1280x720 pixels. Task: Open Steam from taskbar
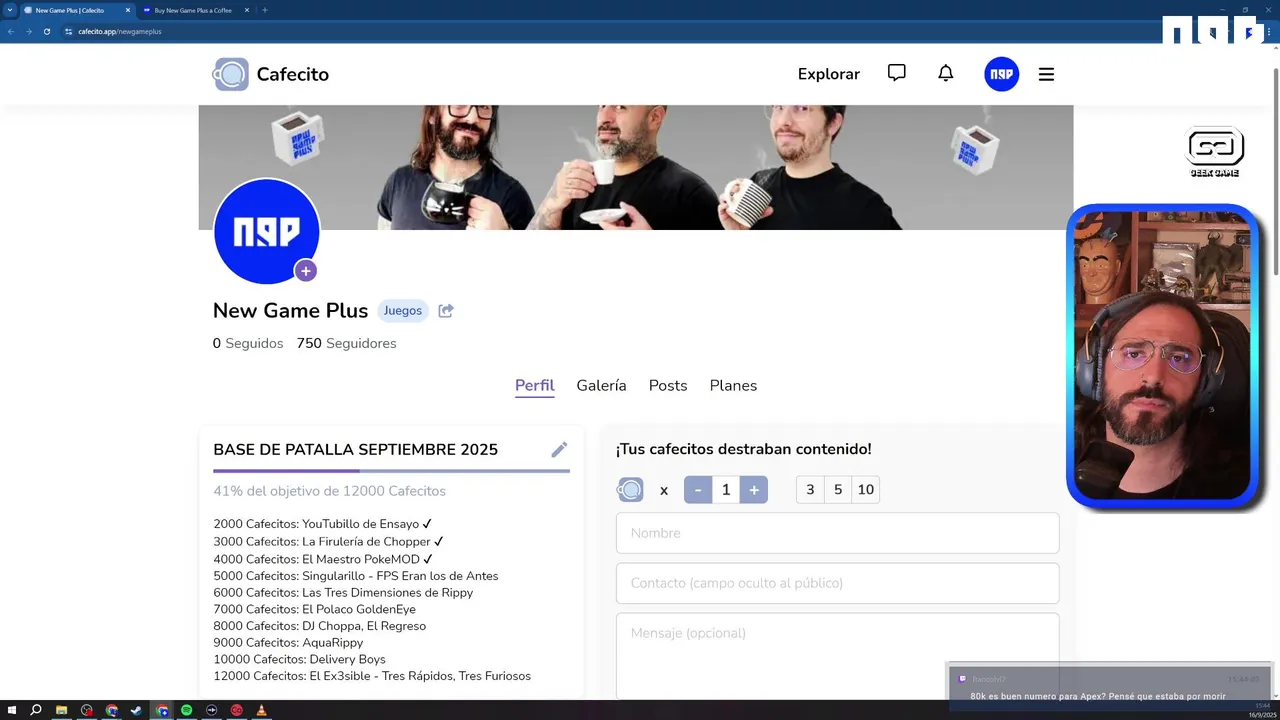click(136, 710)
